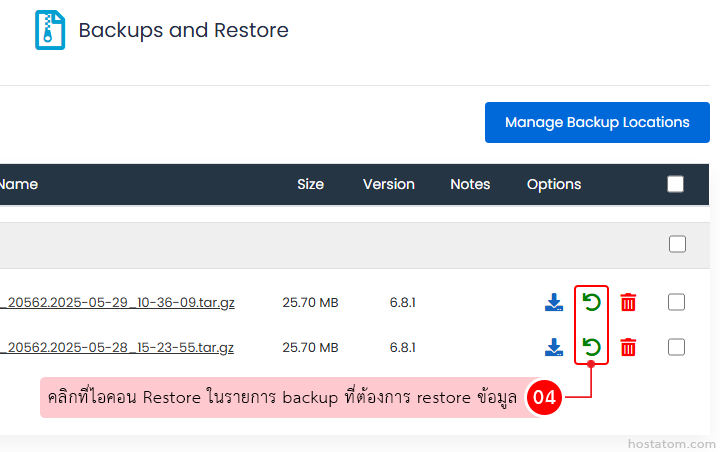The image size is (720, 452).
Task: Click the Backups and Restore page title
Action: click(x=183, y=30)
